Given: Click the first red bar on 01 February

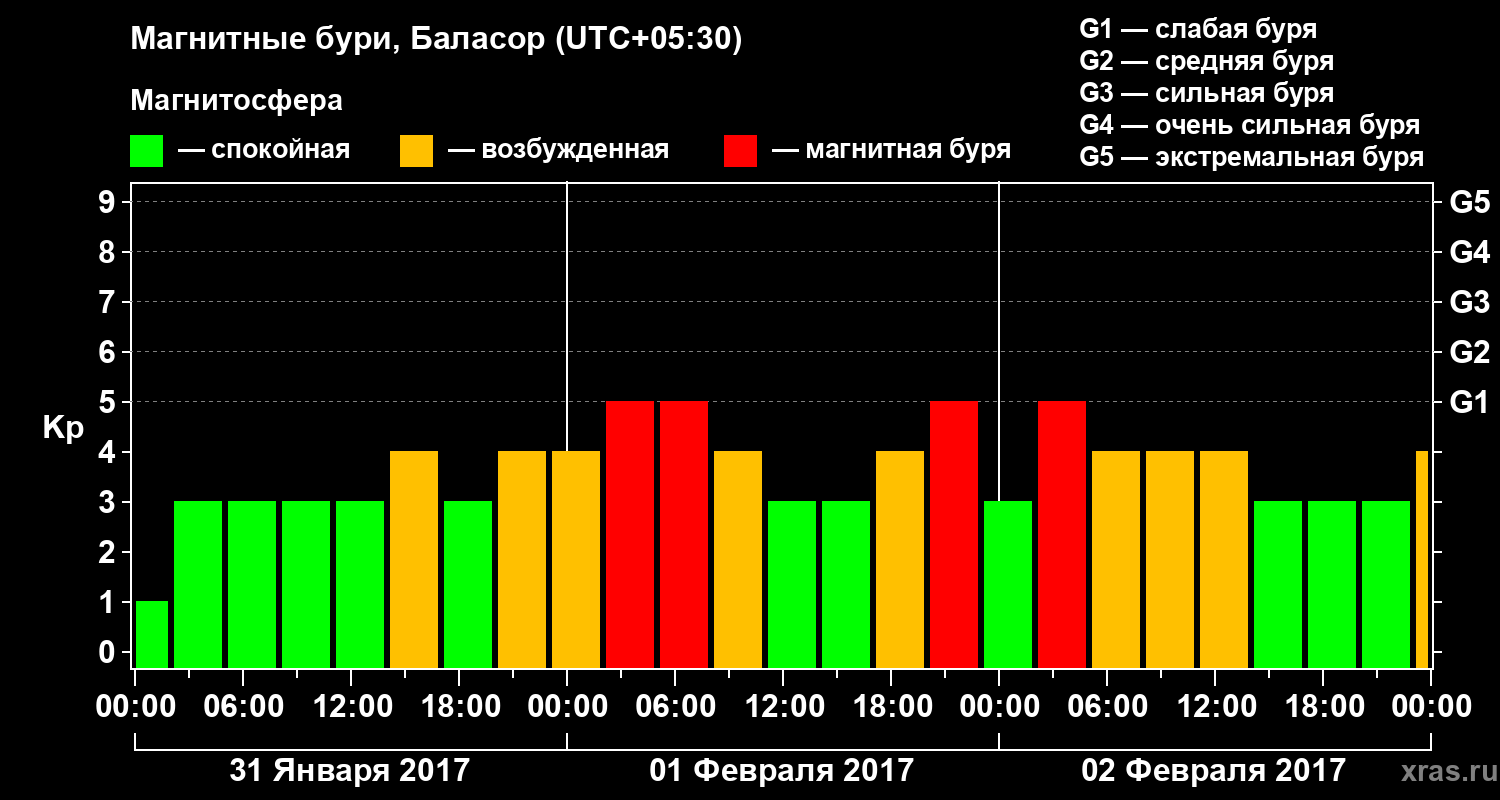Looking at the screenshot, I should click(630, 535).
